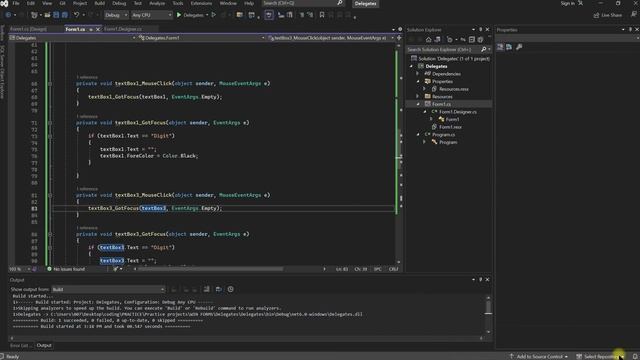Expand Add to Source Control menu

539,356
